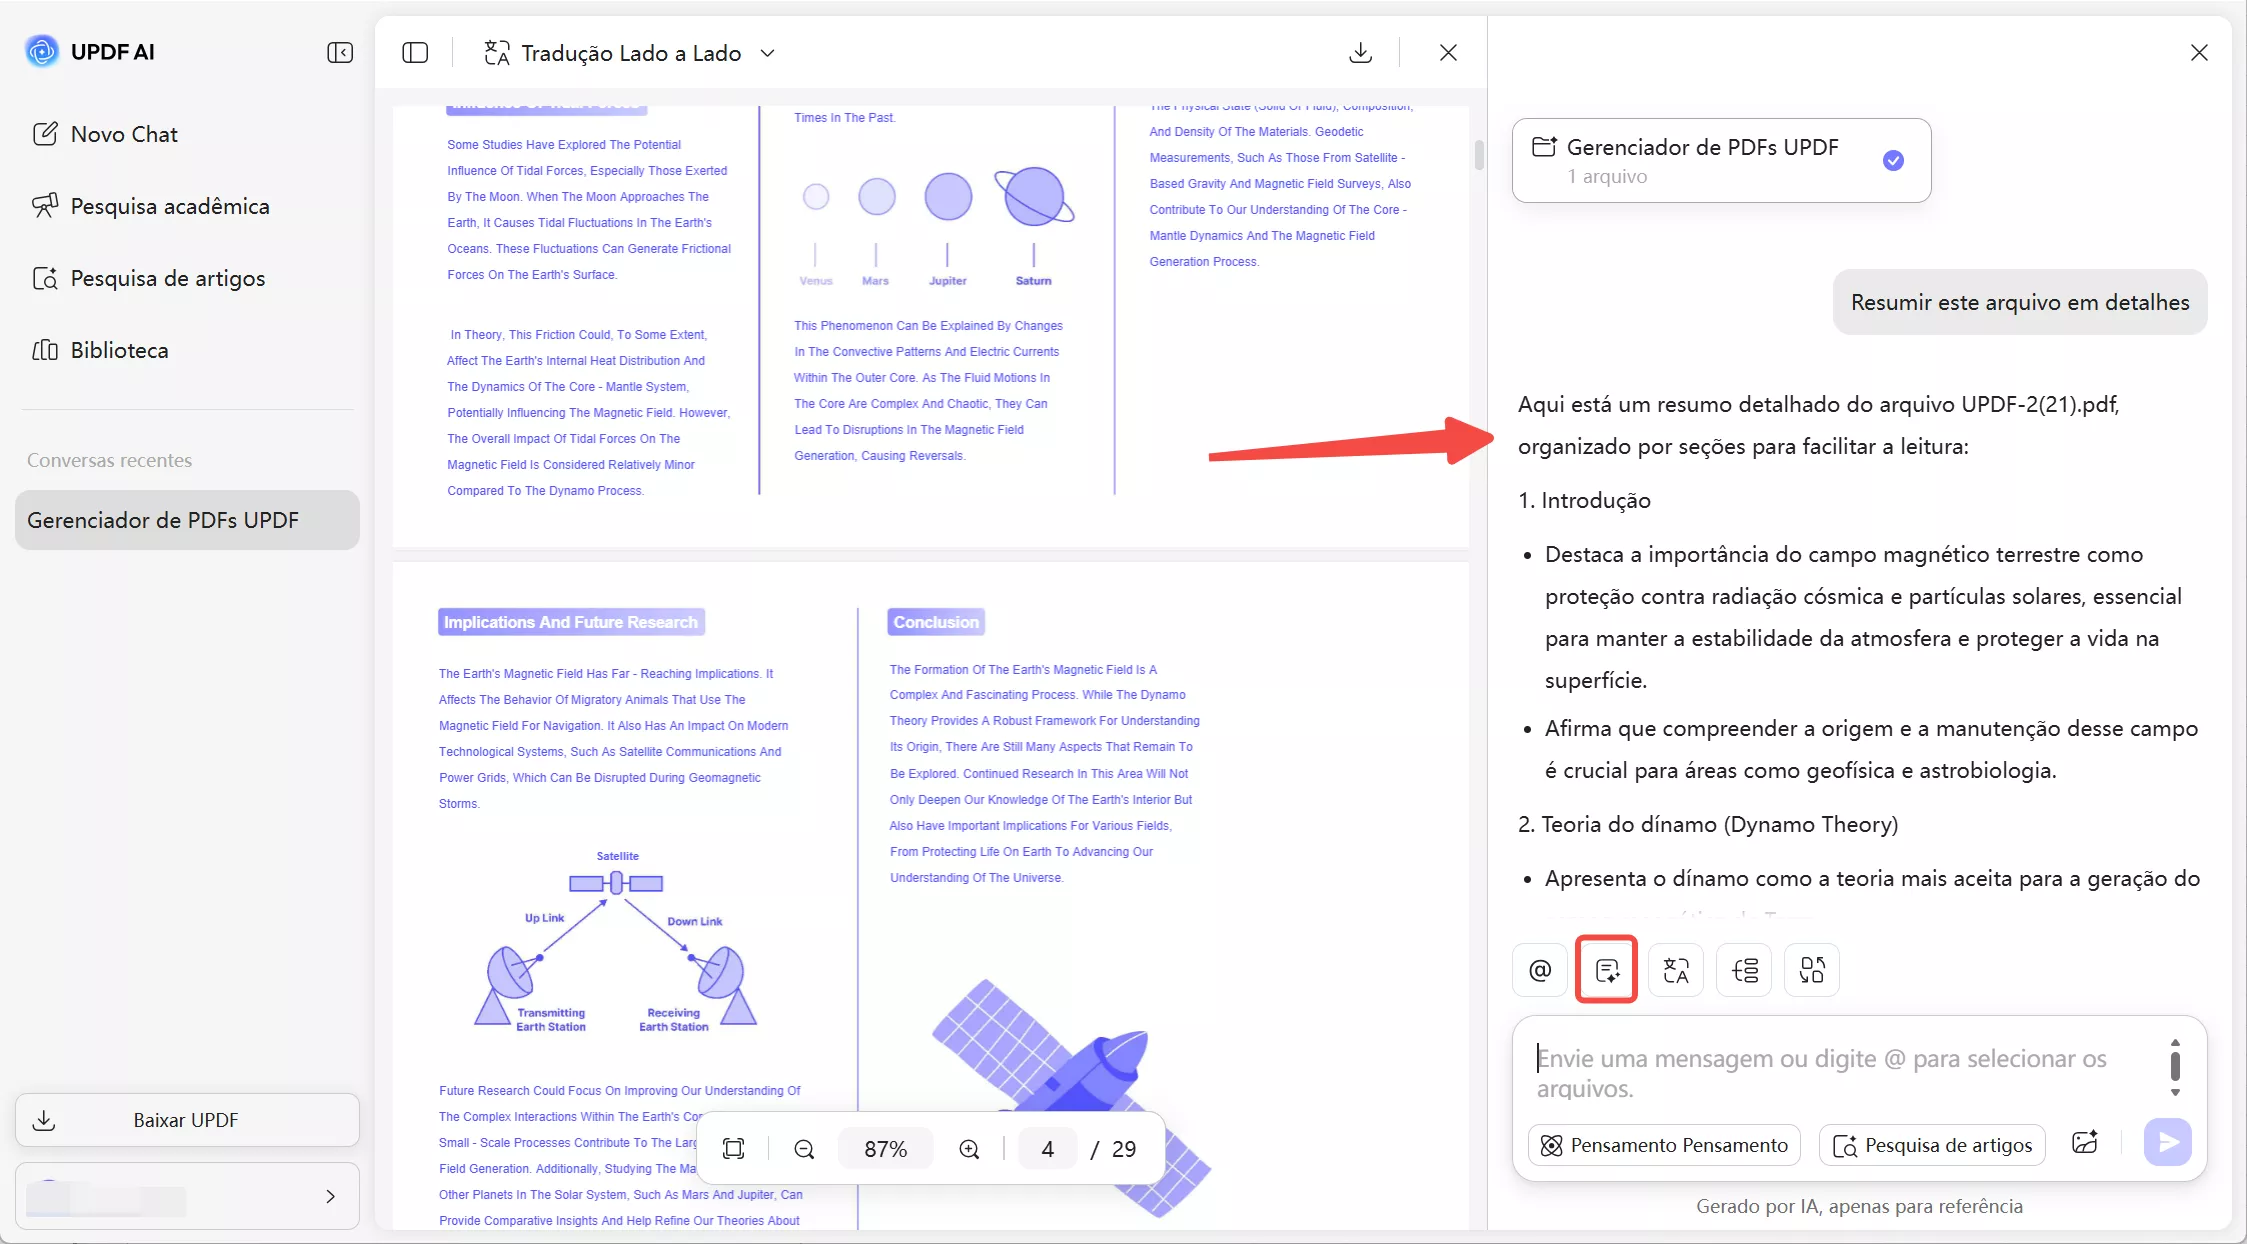Download the document via the download icon
This screenshot has width=2247, height=1244.
coord(1360,52)
